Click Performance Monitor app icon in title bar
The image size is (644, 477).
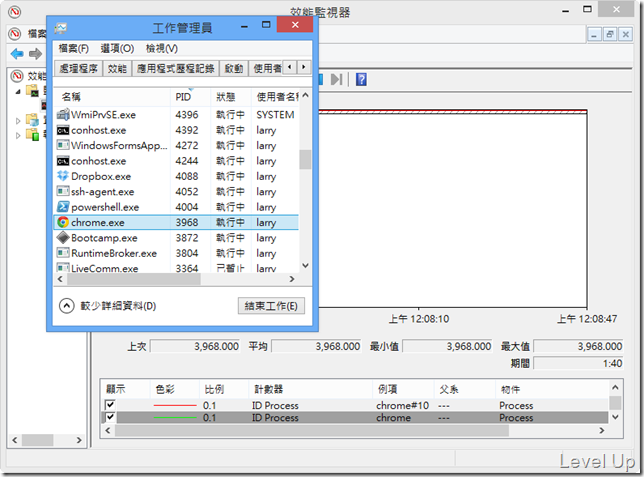pos(15,12)
